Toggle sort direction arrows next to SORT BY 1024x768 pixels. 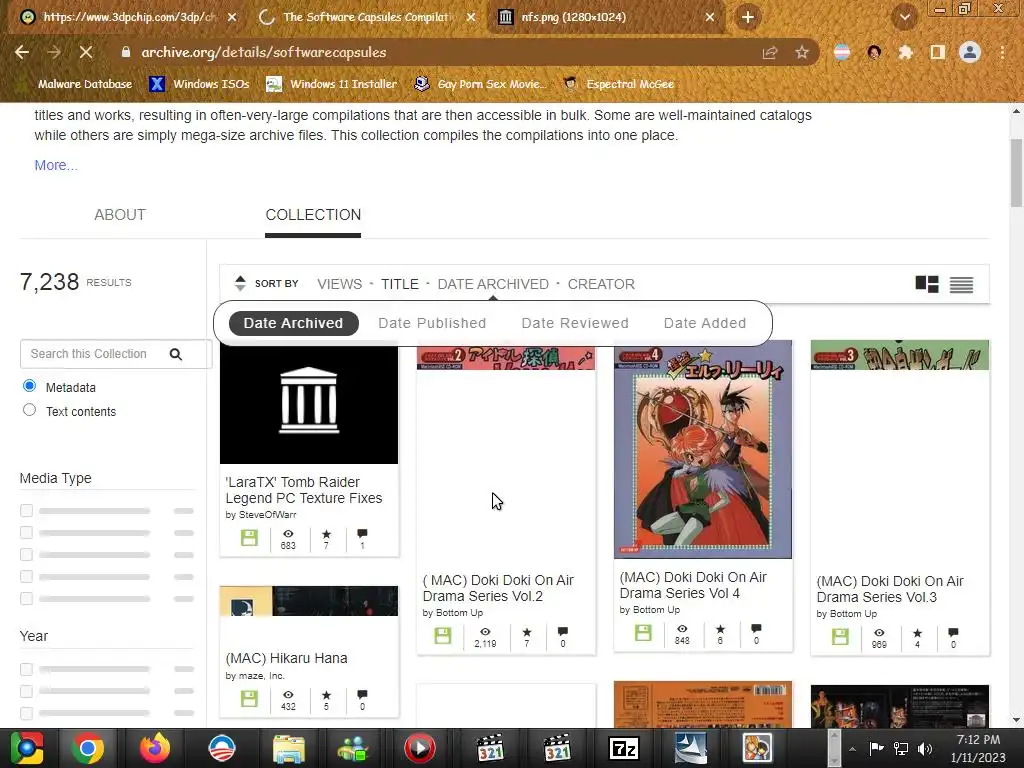click(240, 283)
